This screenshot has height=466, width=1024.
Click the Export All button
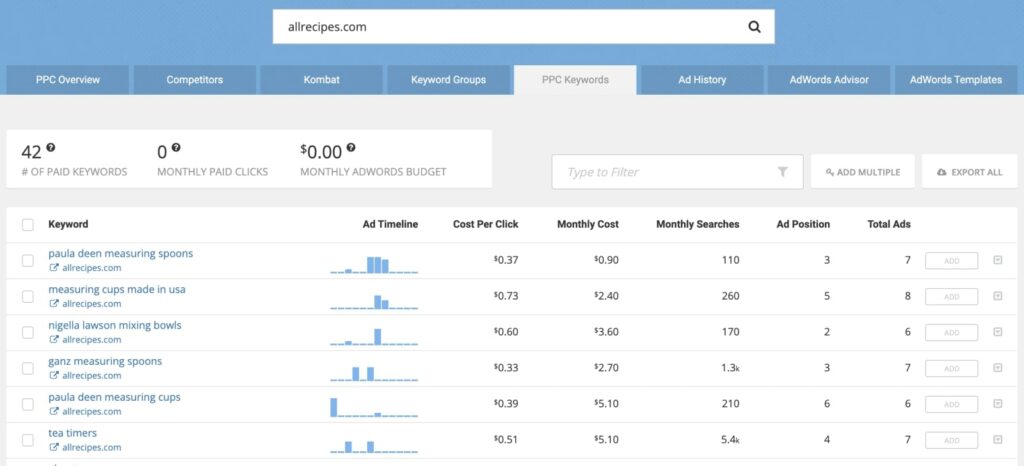point(970,172)
